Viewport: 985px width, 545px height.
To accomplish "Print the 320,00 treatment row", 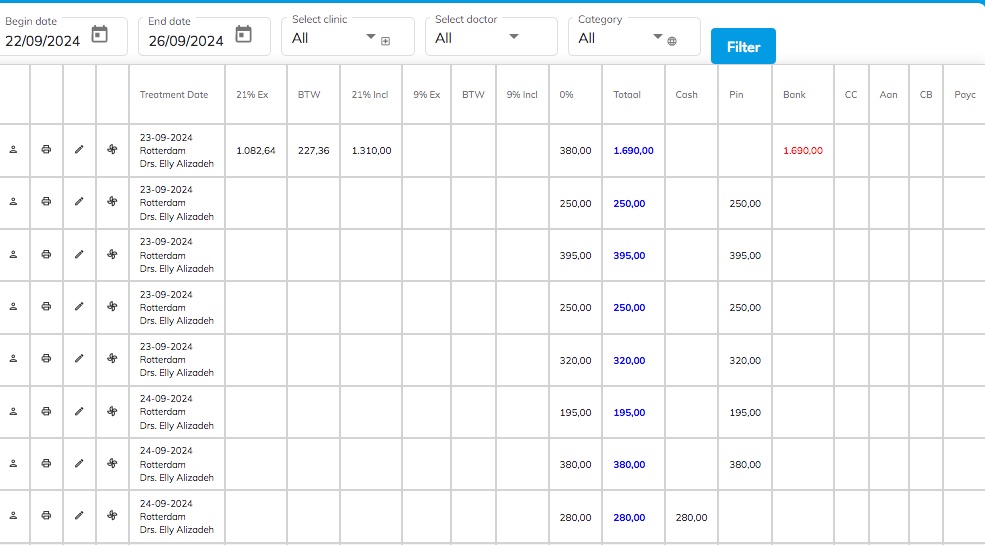I will pos(46,359).
